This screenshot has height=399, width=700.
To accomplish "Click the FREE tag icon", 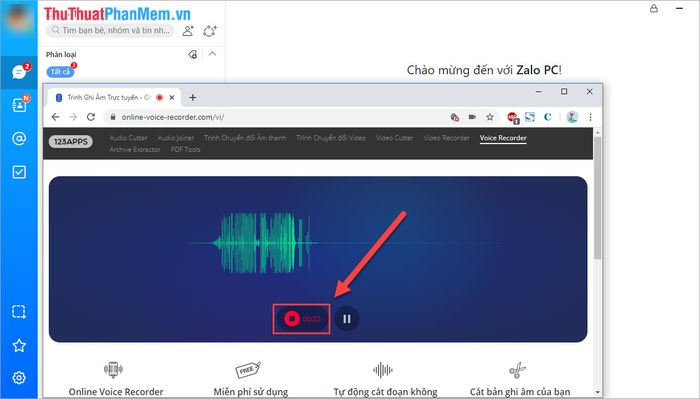I will (248, 370).
